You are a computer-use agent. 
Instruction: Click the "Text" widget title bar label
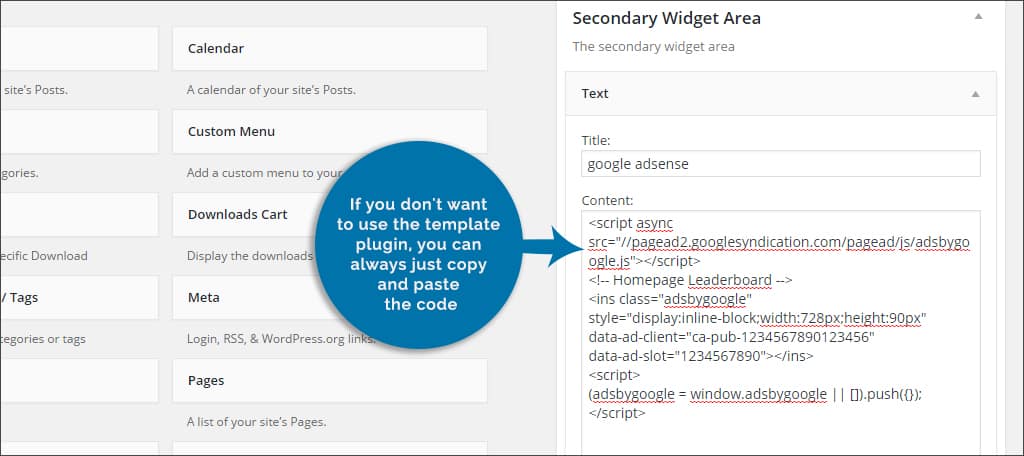tap(595, 93)
